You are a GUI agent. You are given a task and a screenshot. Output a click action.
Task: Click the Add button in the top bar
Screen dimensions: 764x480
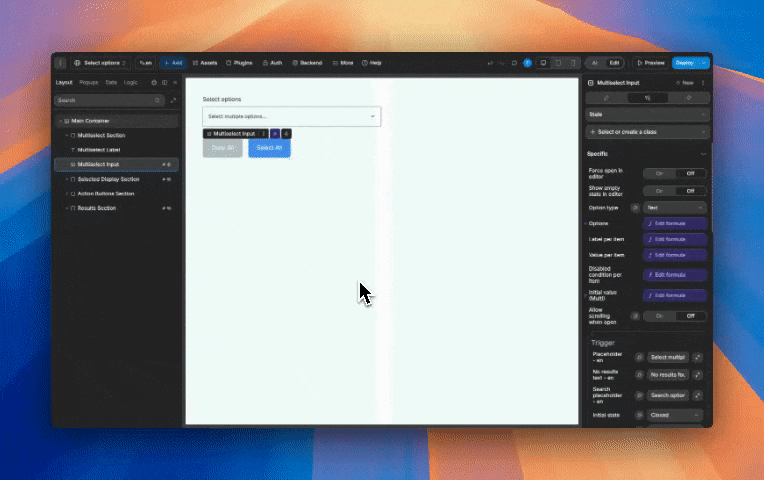click(x=173, y=63)
